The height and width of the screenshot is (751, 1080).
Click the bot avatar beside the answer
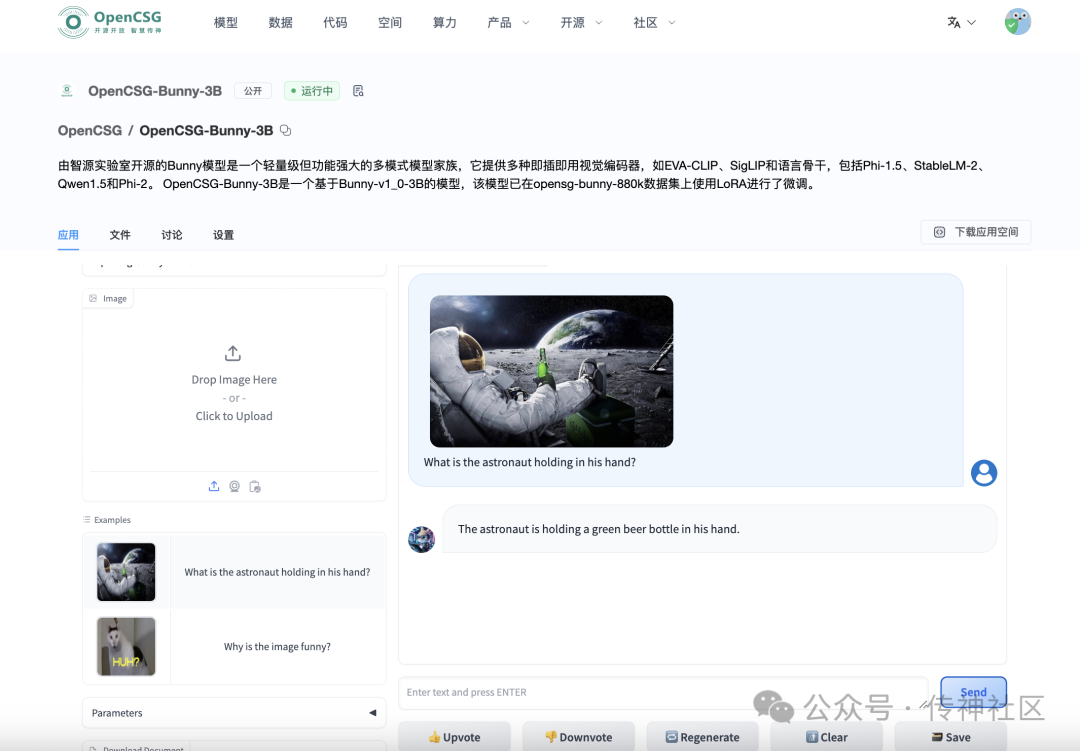click(x=422, y=539)
